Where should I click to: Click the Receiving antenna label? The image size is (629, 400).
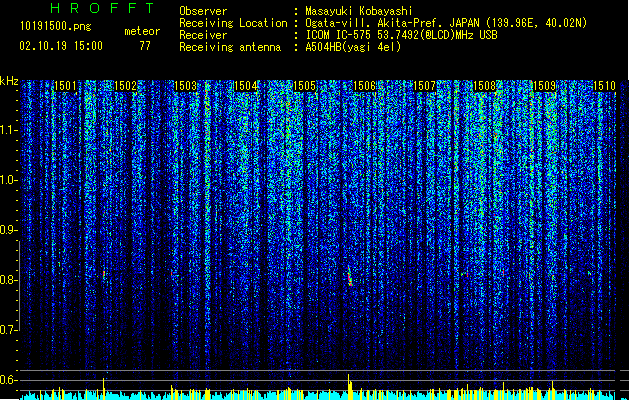pyautogui.click(x=230, y=47)
